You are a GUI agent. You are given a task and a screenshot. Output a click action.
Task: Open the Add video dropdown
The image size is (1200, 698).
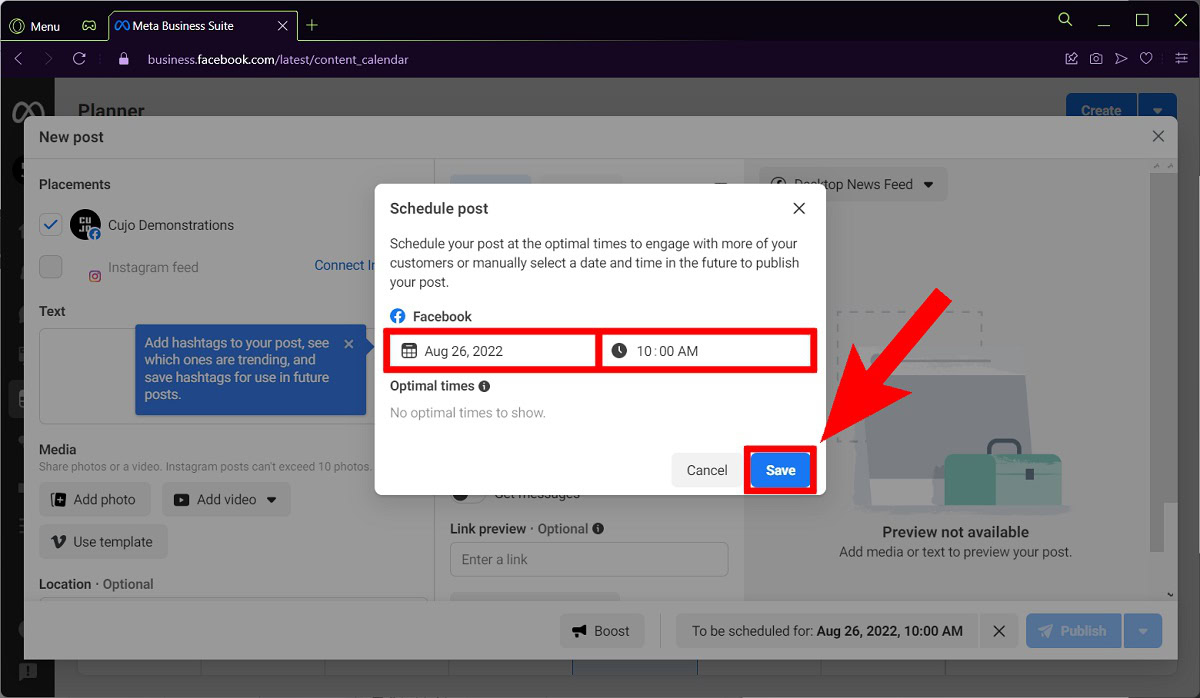(226, 499)
